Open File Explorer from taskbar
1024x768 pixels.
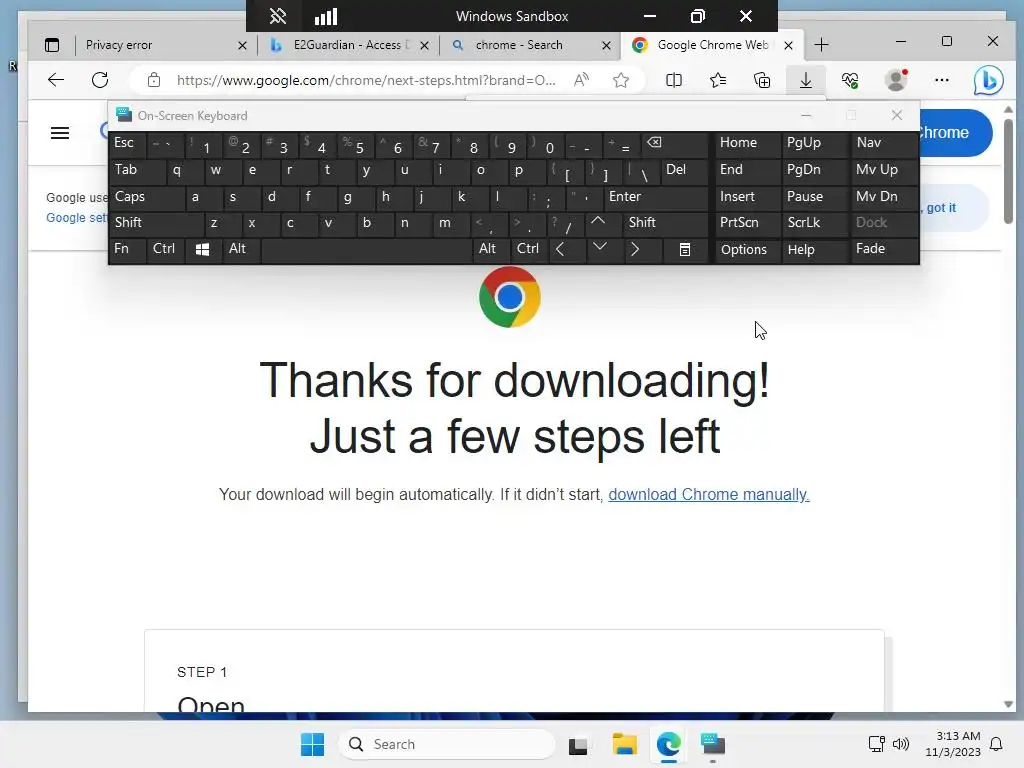tap(624, 744)
